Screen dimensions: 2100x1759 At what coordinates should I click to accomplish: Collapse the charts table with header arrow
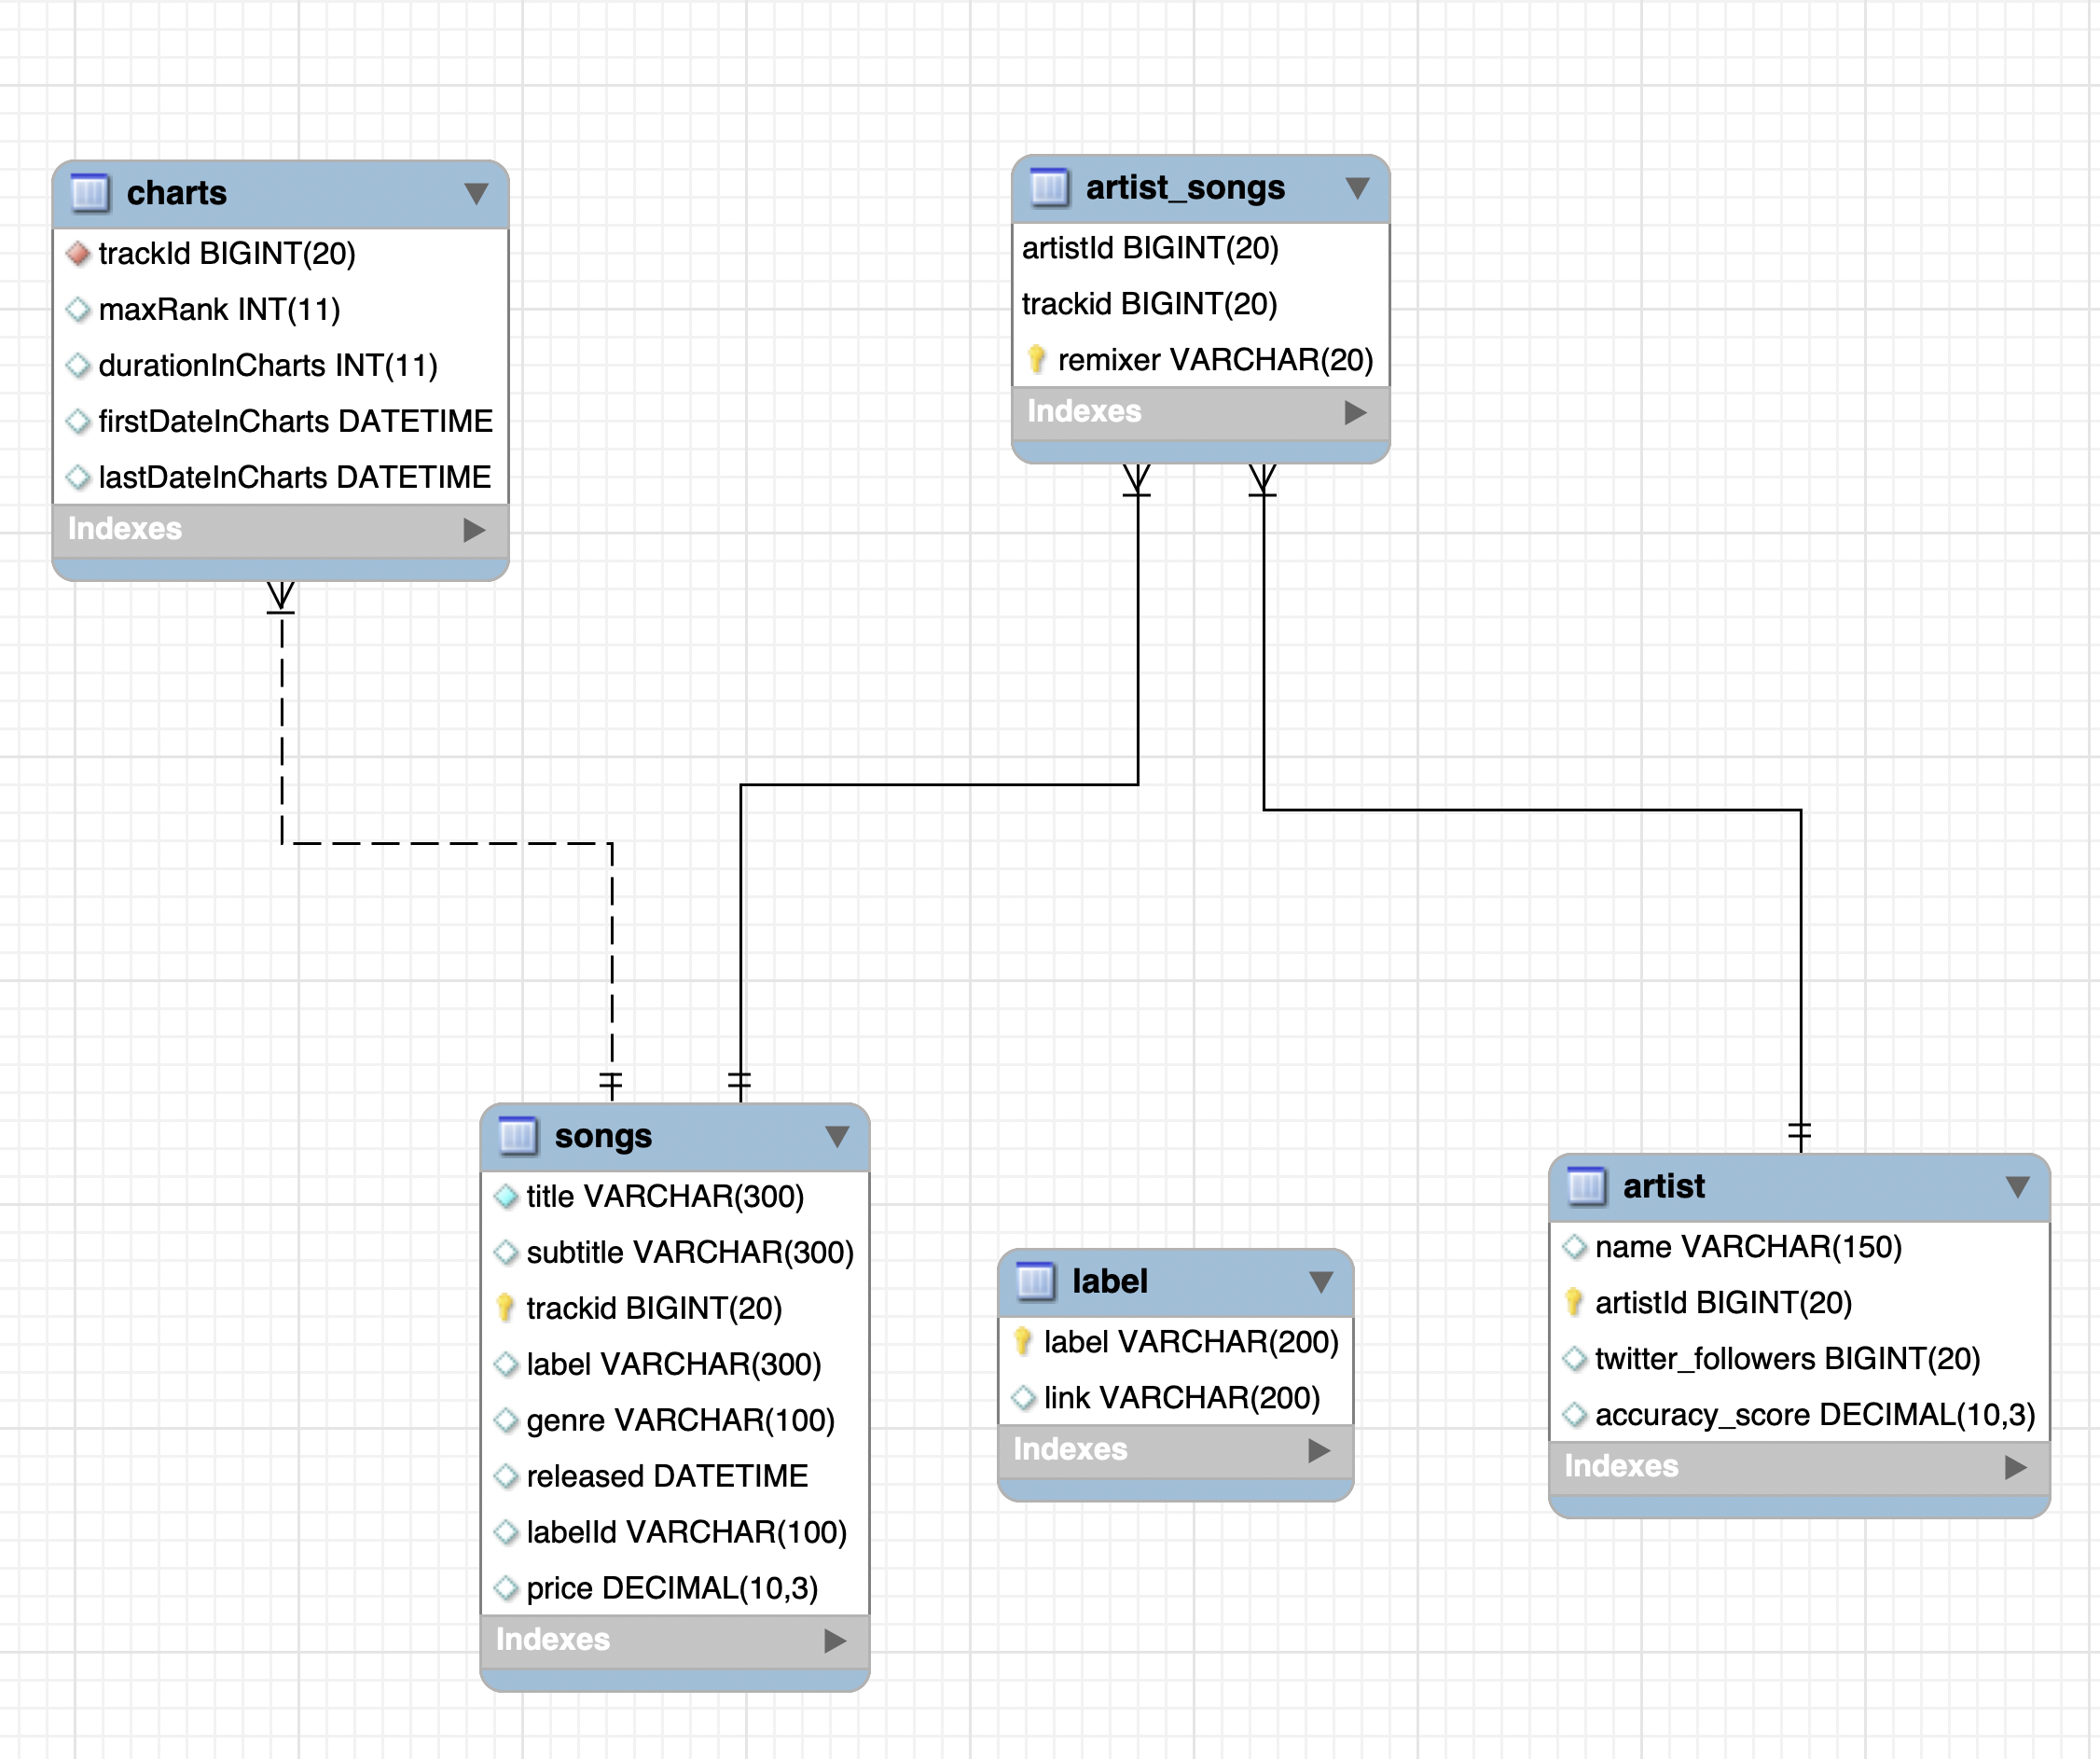pos(476,193)
